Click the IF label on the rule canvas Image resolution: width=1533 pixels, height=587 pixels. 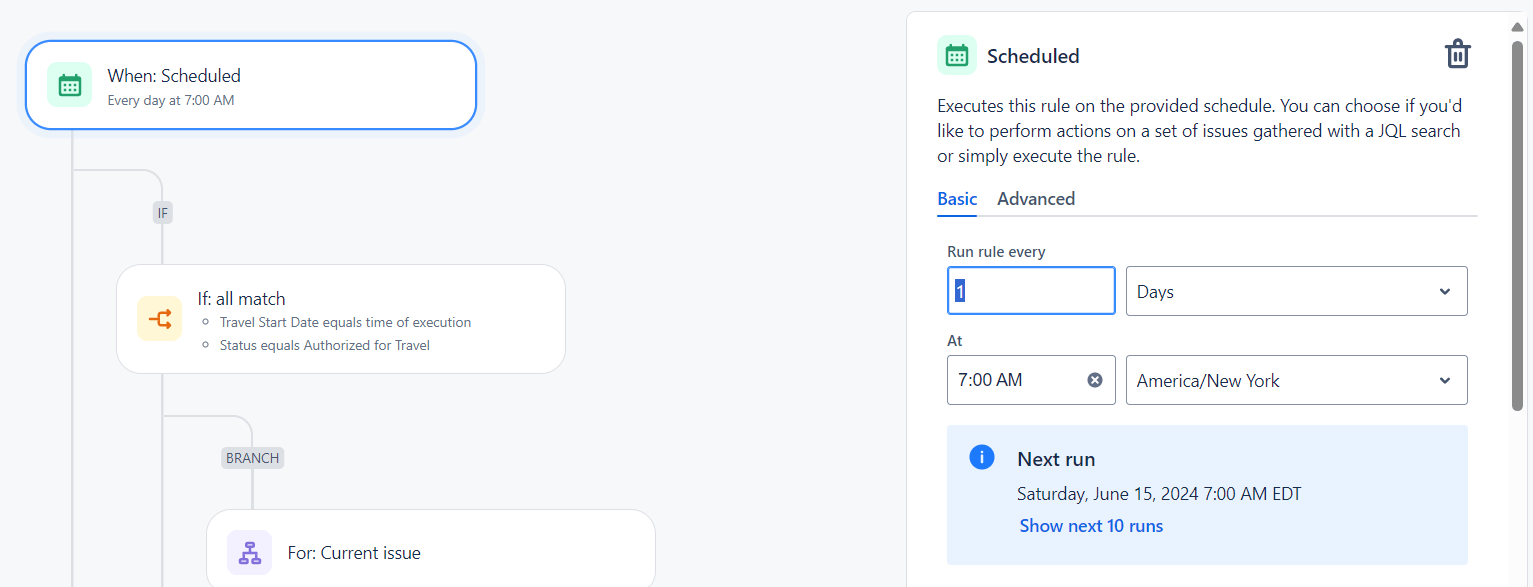(x=162, y=212)
